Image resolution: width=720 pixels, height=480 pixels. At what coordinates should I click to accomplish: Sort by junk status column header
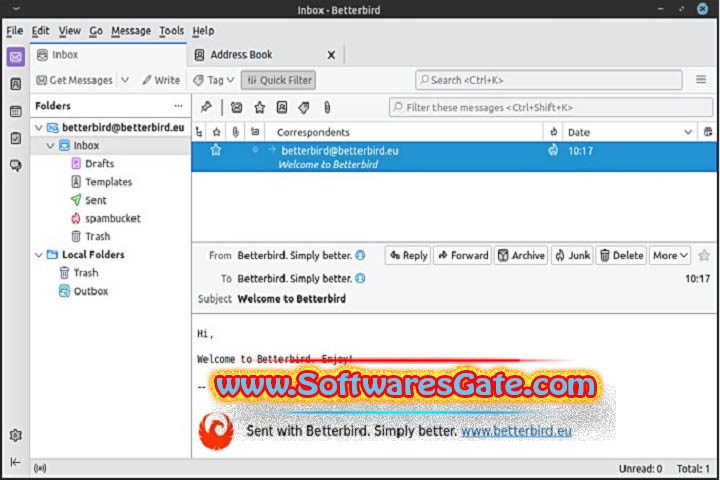[x=553, y=132]
